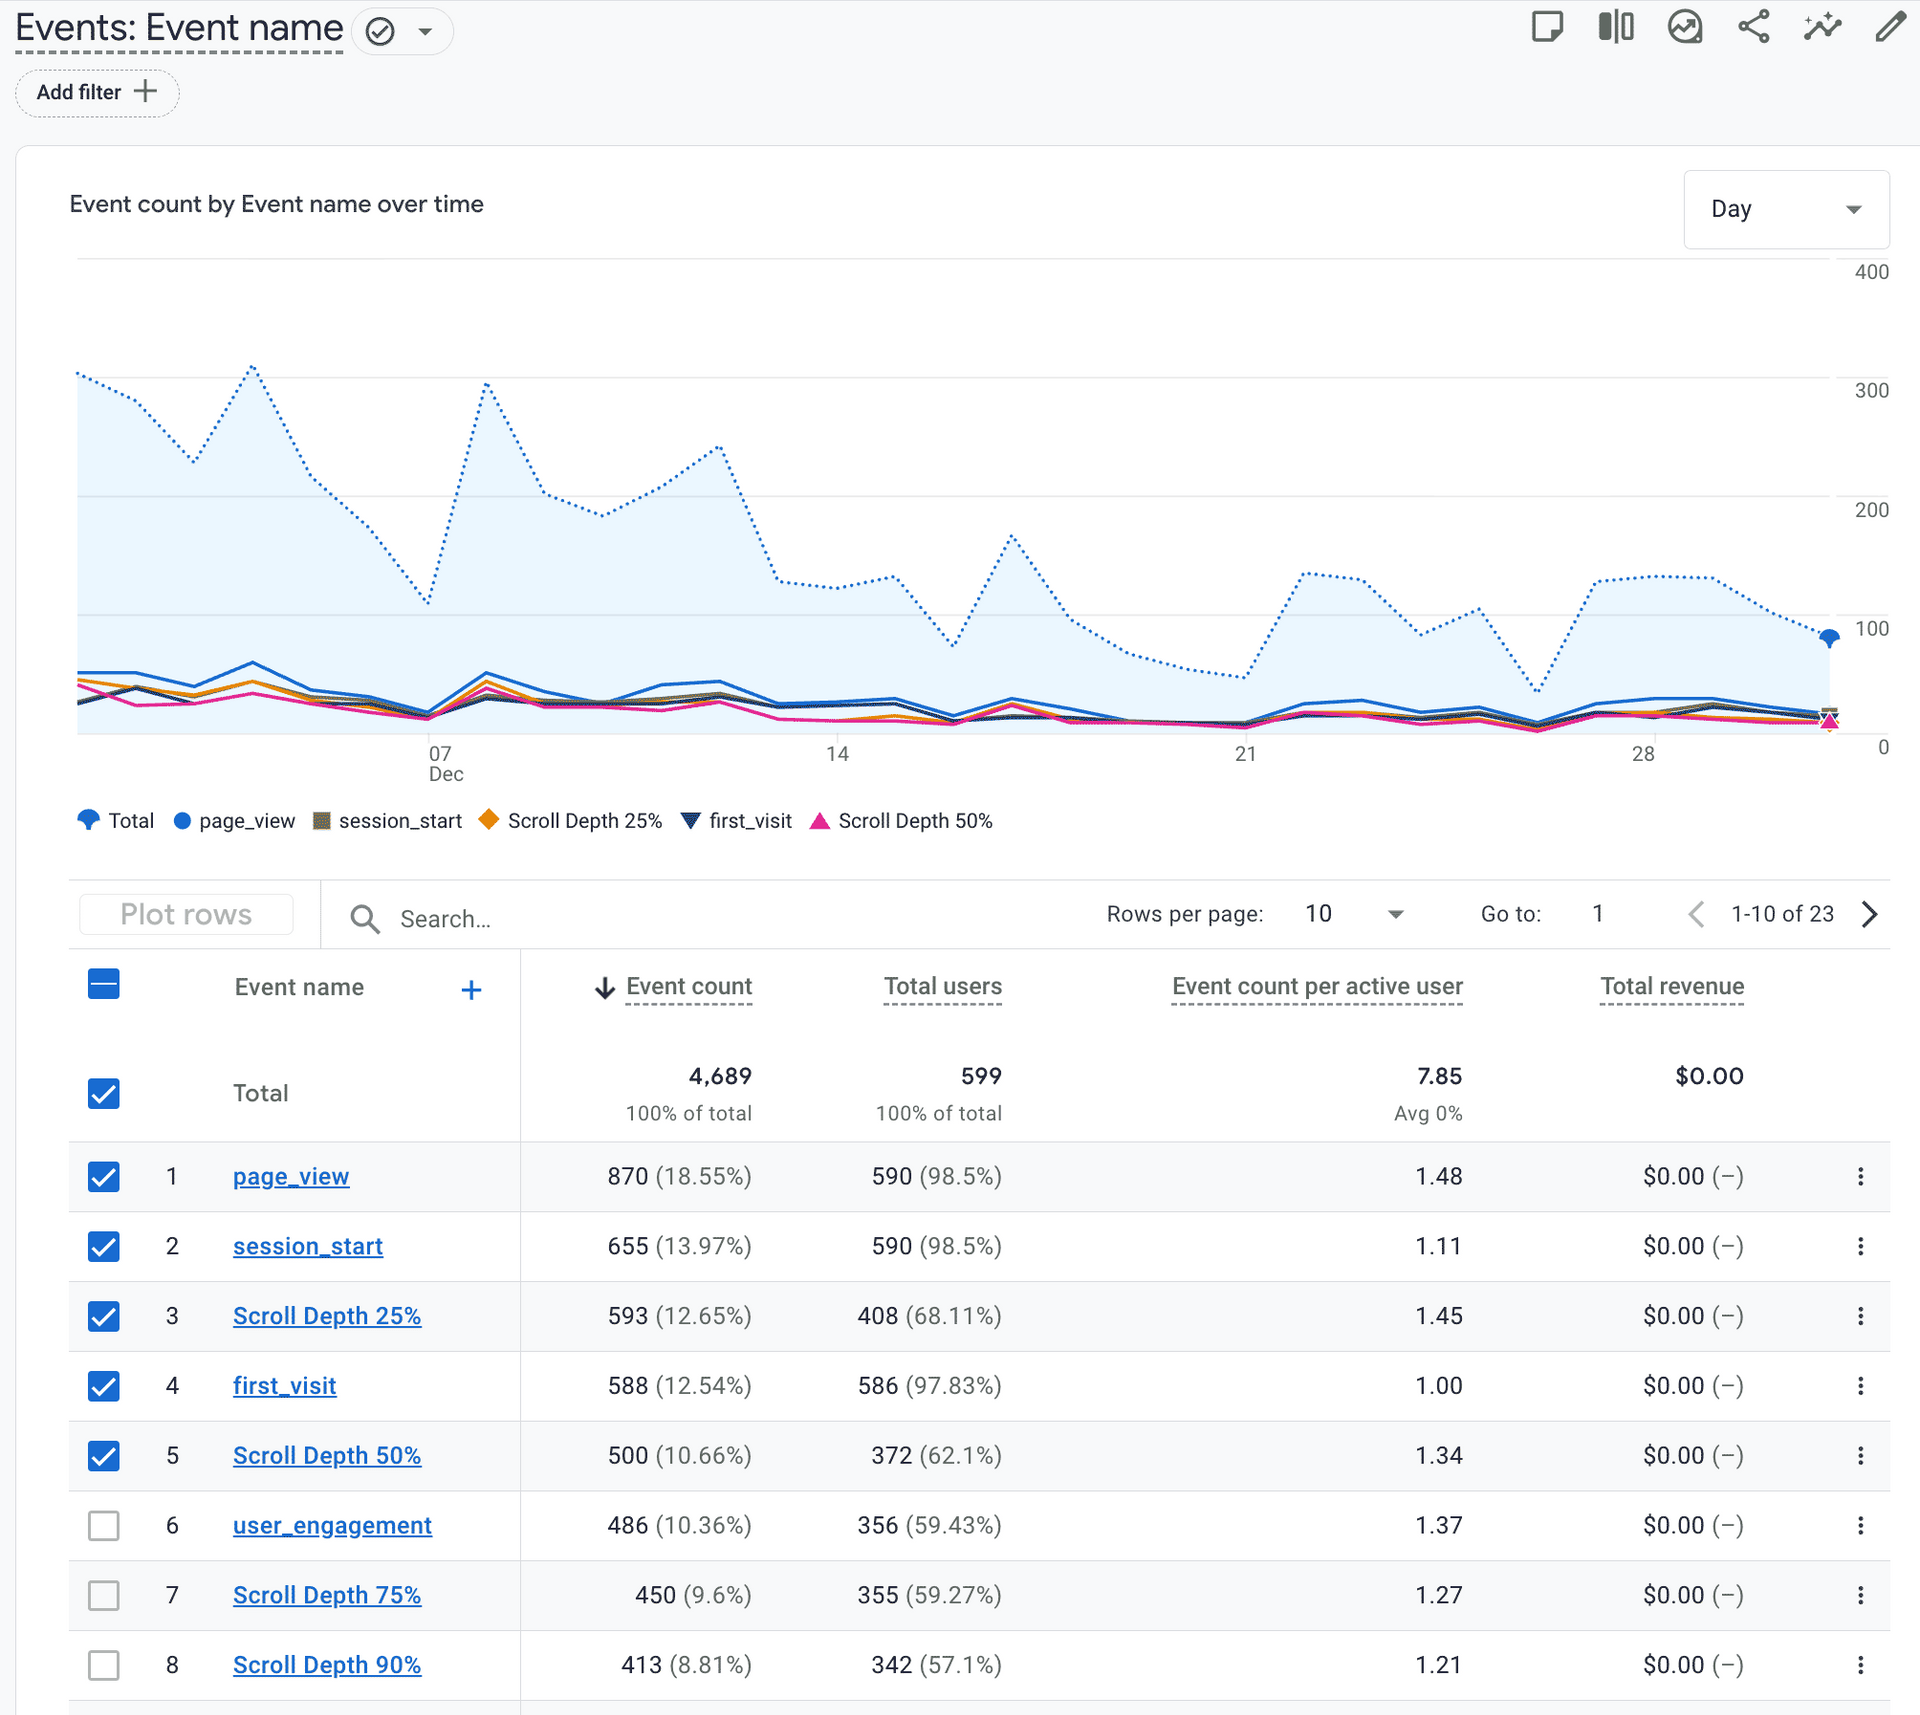Uncheck the session_start row checkbox
This screenshot has width=1920, height=1715.
click(x=104, y=1247)
